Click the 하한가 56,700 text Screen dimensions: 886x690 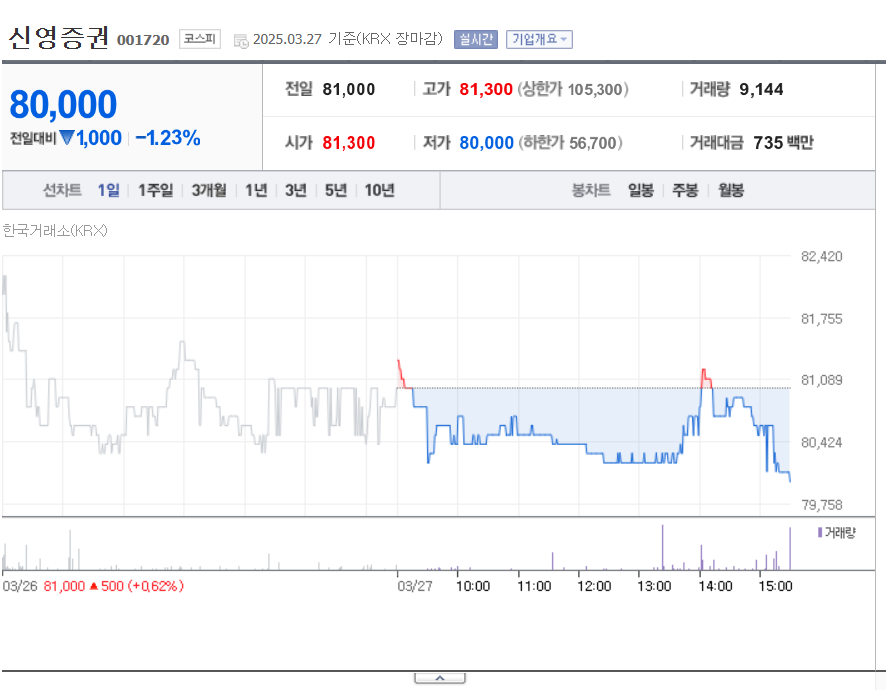tap(571, 142)
